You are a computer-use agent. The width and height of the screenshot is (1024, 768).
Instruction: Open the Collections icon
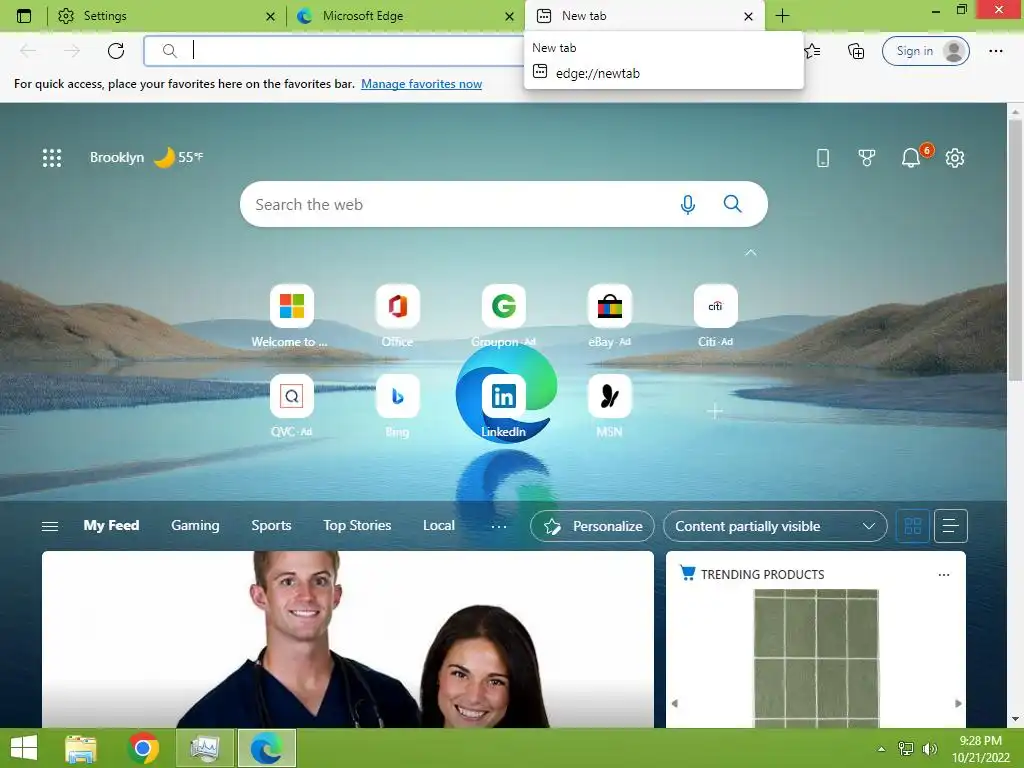[x=856, y=50]
